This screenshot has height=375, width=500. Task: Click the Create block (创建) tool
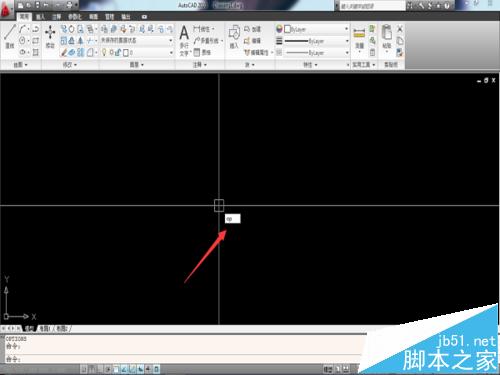pyautogui.click(x=253, y=29)
